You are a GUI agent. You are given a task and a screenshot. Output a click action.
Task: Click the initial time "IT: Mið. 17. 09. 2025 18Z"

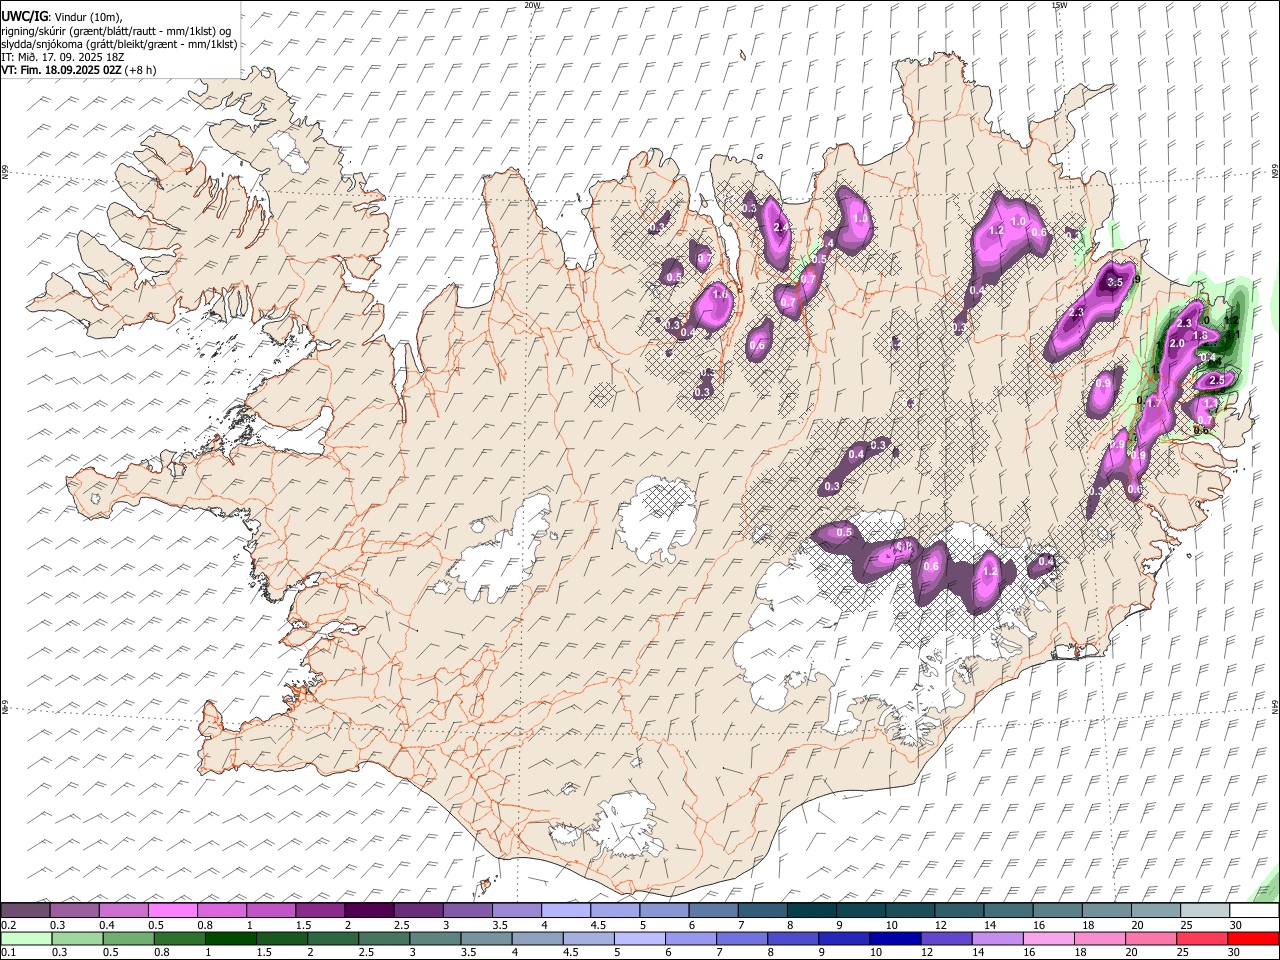(x=62, y=57)
